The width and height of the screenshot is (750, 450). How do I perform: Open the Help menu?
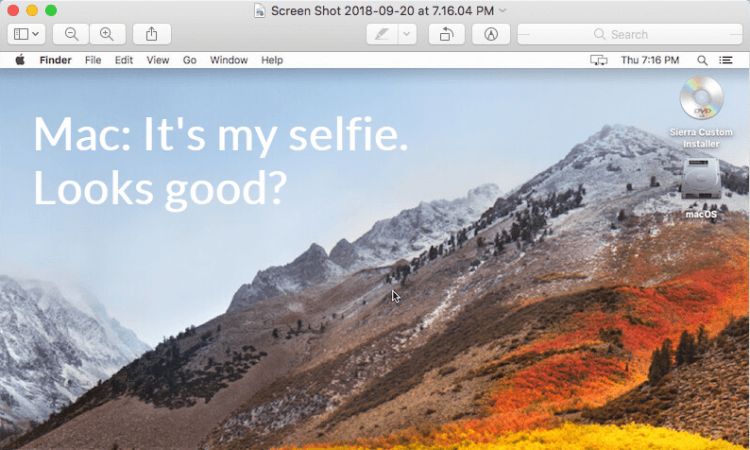click(272, 60)
